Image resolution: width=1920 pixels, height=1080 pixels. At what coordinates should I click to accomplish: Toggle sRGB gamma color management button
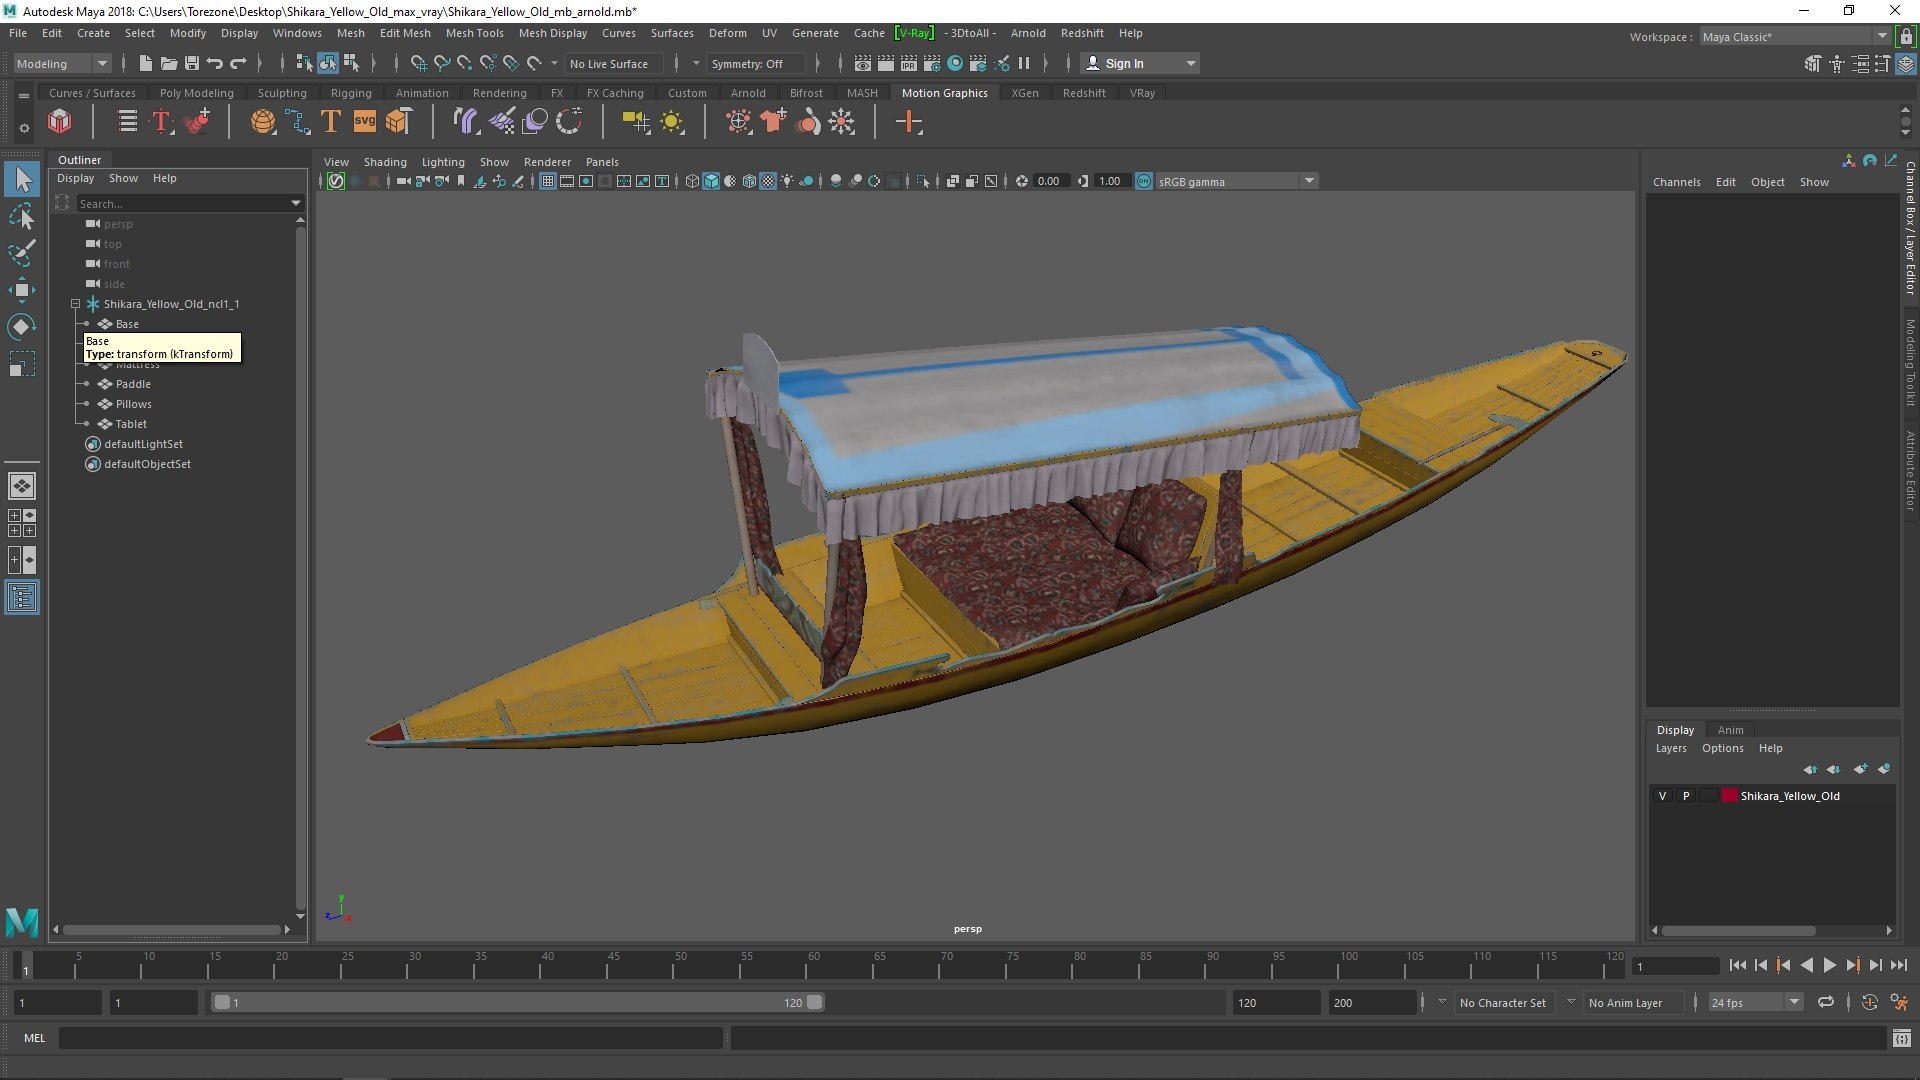(1144, 181)
